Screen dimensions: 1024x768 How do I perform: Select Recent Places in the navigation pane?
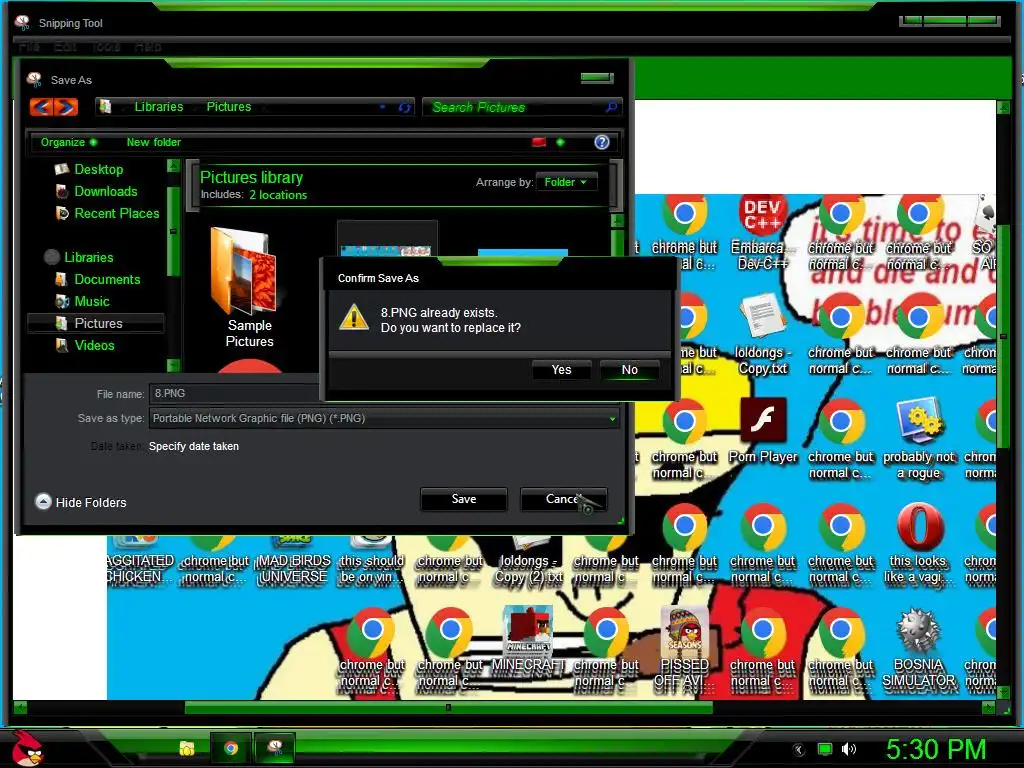116,214
